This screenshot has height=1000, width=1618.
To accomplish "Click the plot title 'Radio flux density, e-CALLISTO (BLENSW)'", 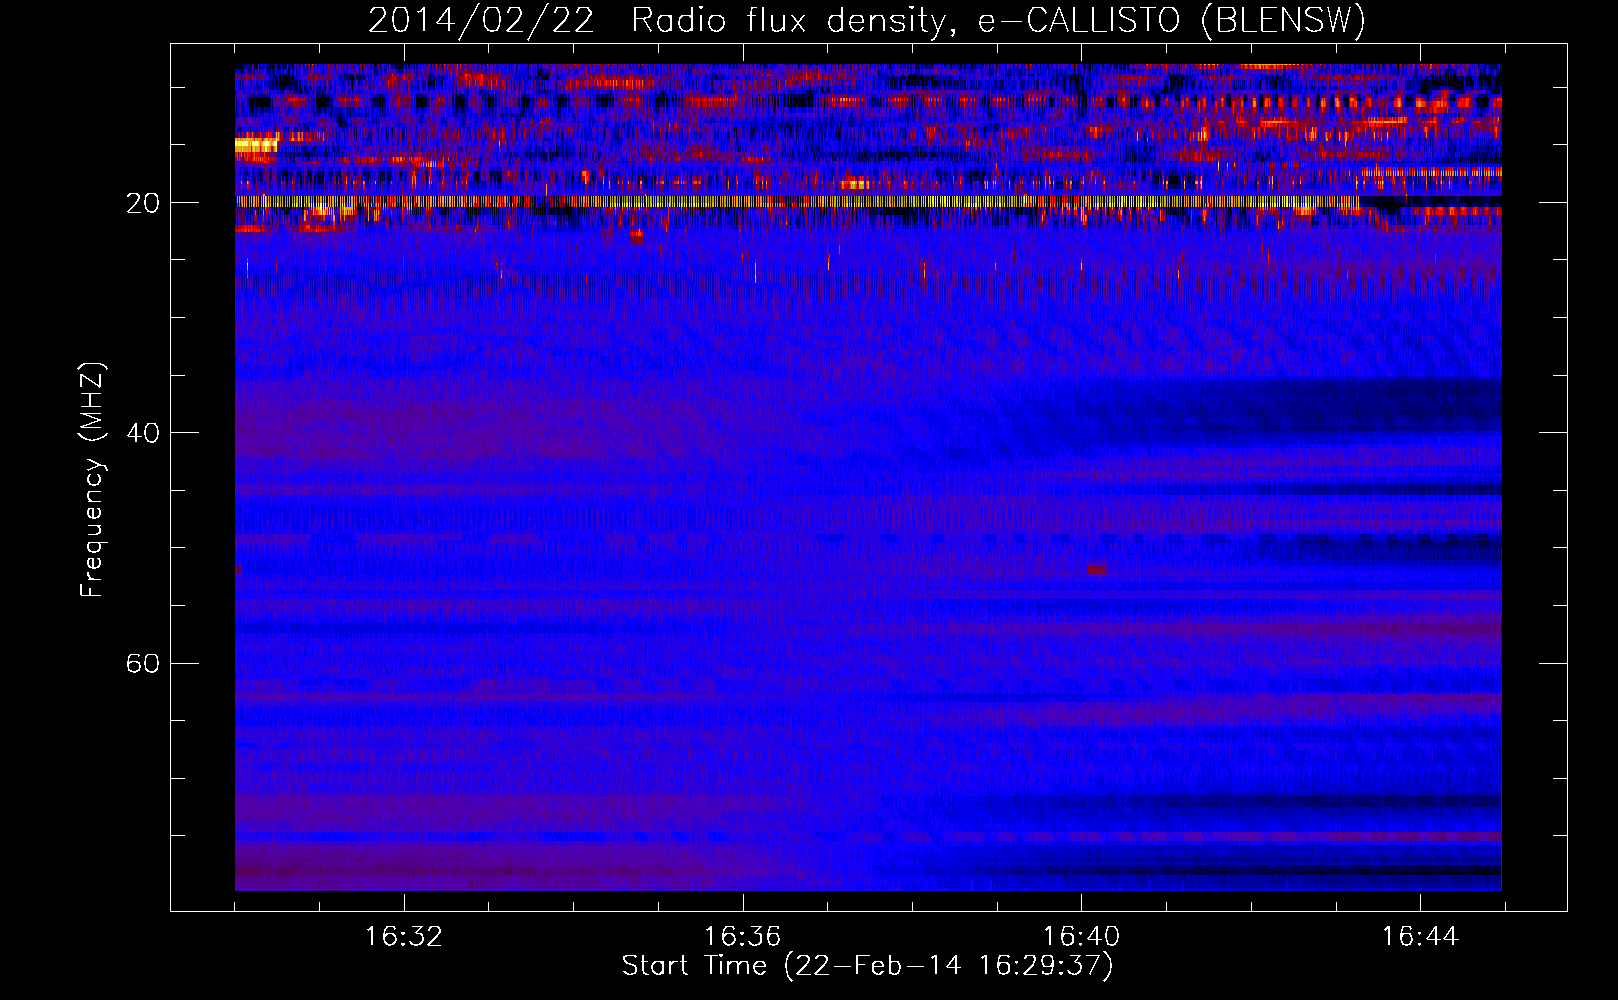I will coord(998,21).
